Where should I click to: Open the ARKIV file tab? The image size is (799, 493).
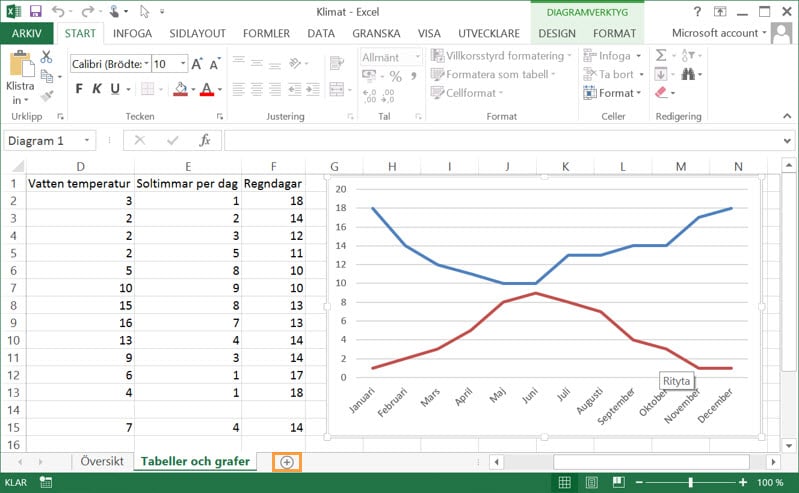(26, 33)
